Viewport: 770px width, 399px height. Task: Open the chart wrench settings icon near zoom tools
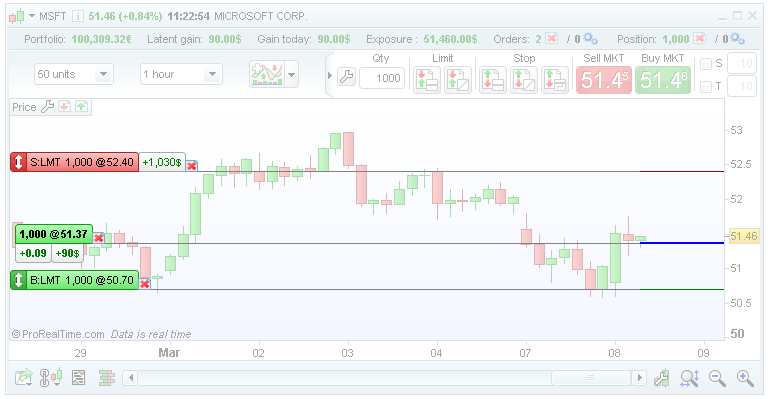click(x=662, y=378)
